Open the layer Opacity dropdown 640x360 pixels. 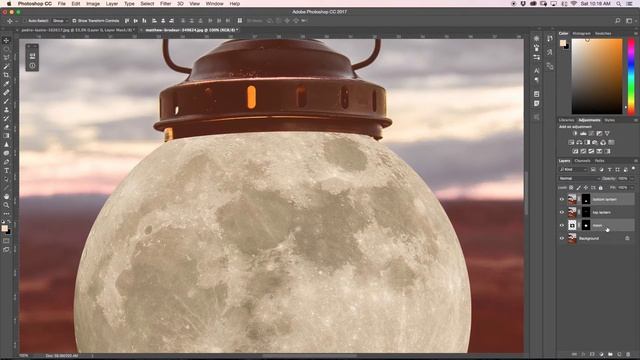632,178
